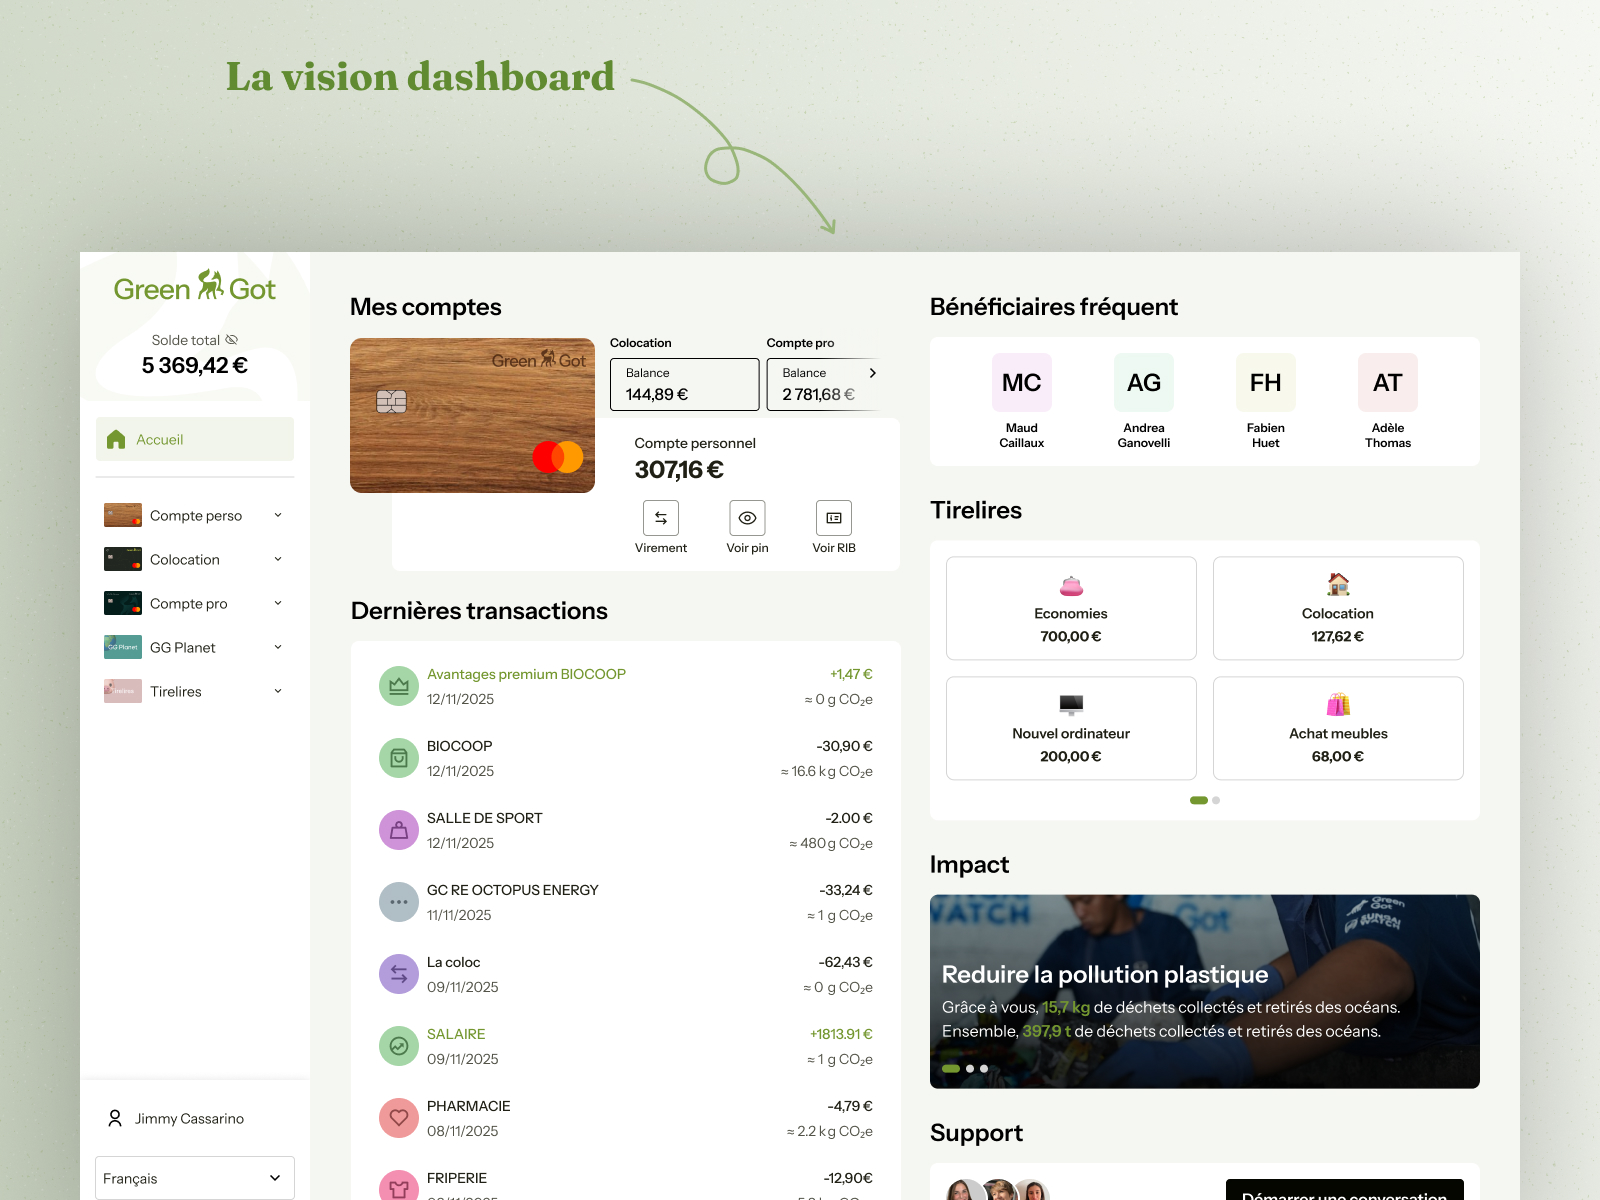The width and height of the screenshot is (1600, 1200).
Task: Select third Impact carousel dot
Action: [984, 1069]
